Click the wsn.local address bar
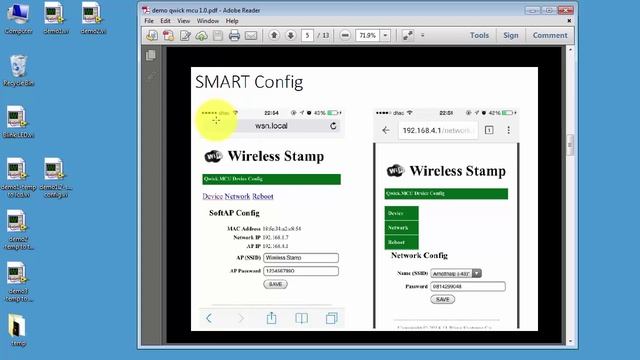Image resolution: width=640 pixels, height=360 pixels. coord(271,126)
